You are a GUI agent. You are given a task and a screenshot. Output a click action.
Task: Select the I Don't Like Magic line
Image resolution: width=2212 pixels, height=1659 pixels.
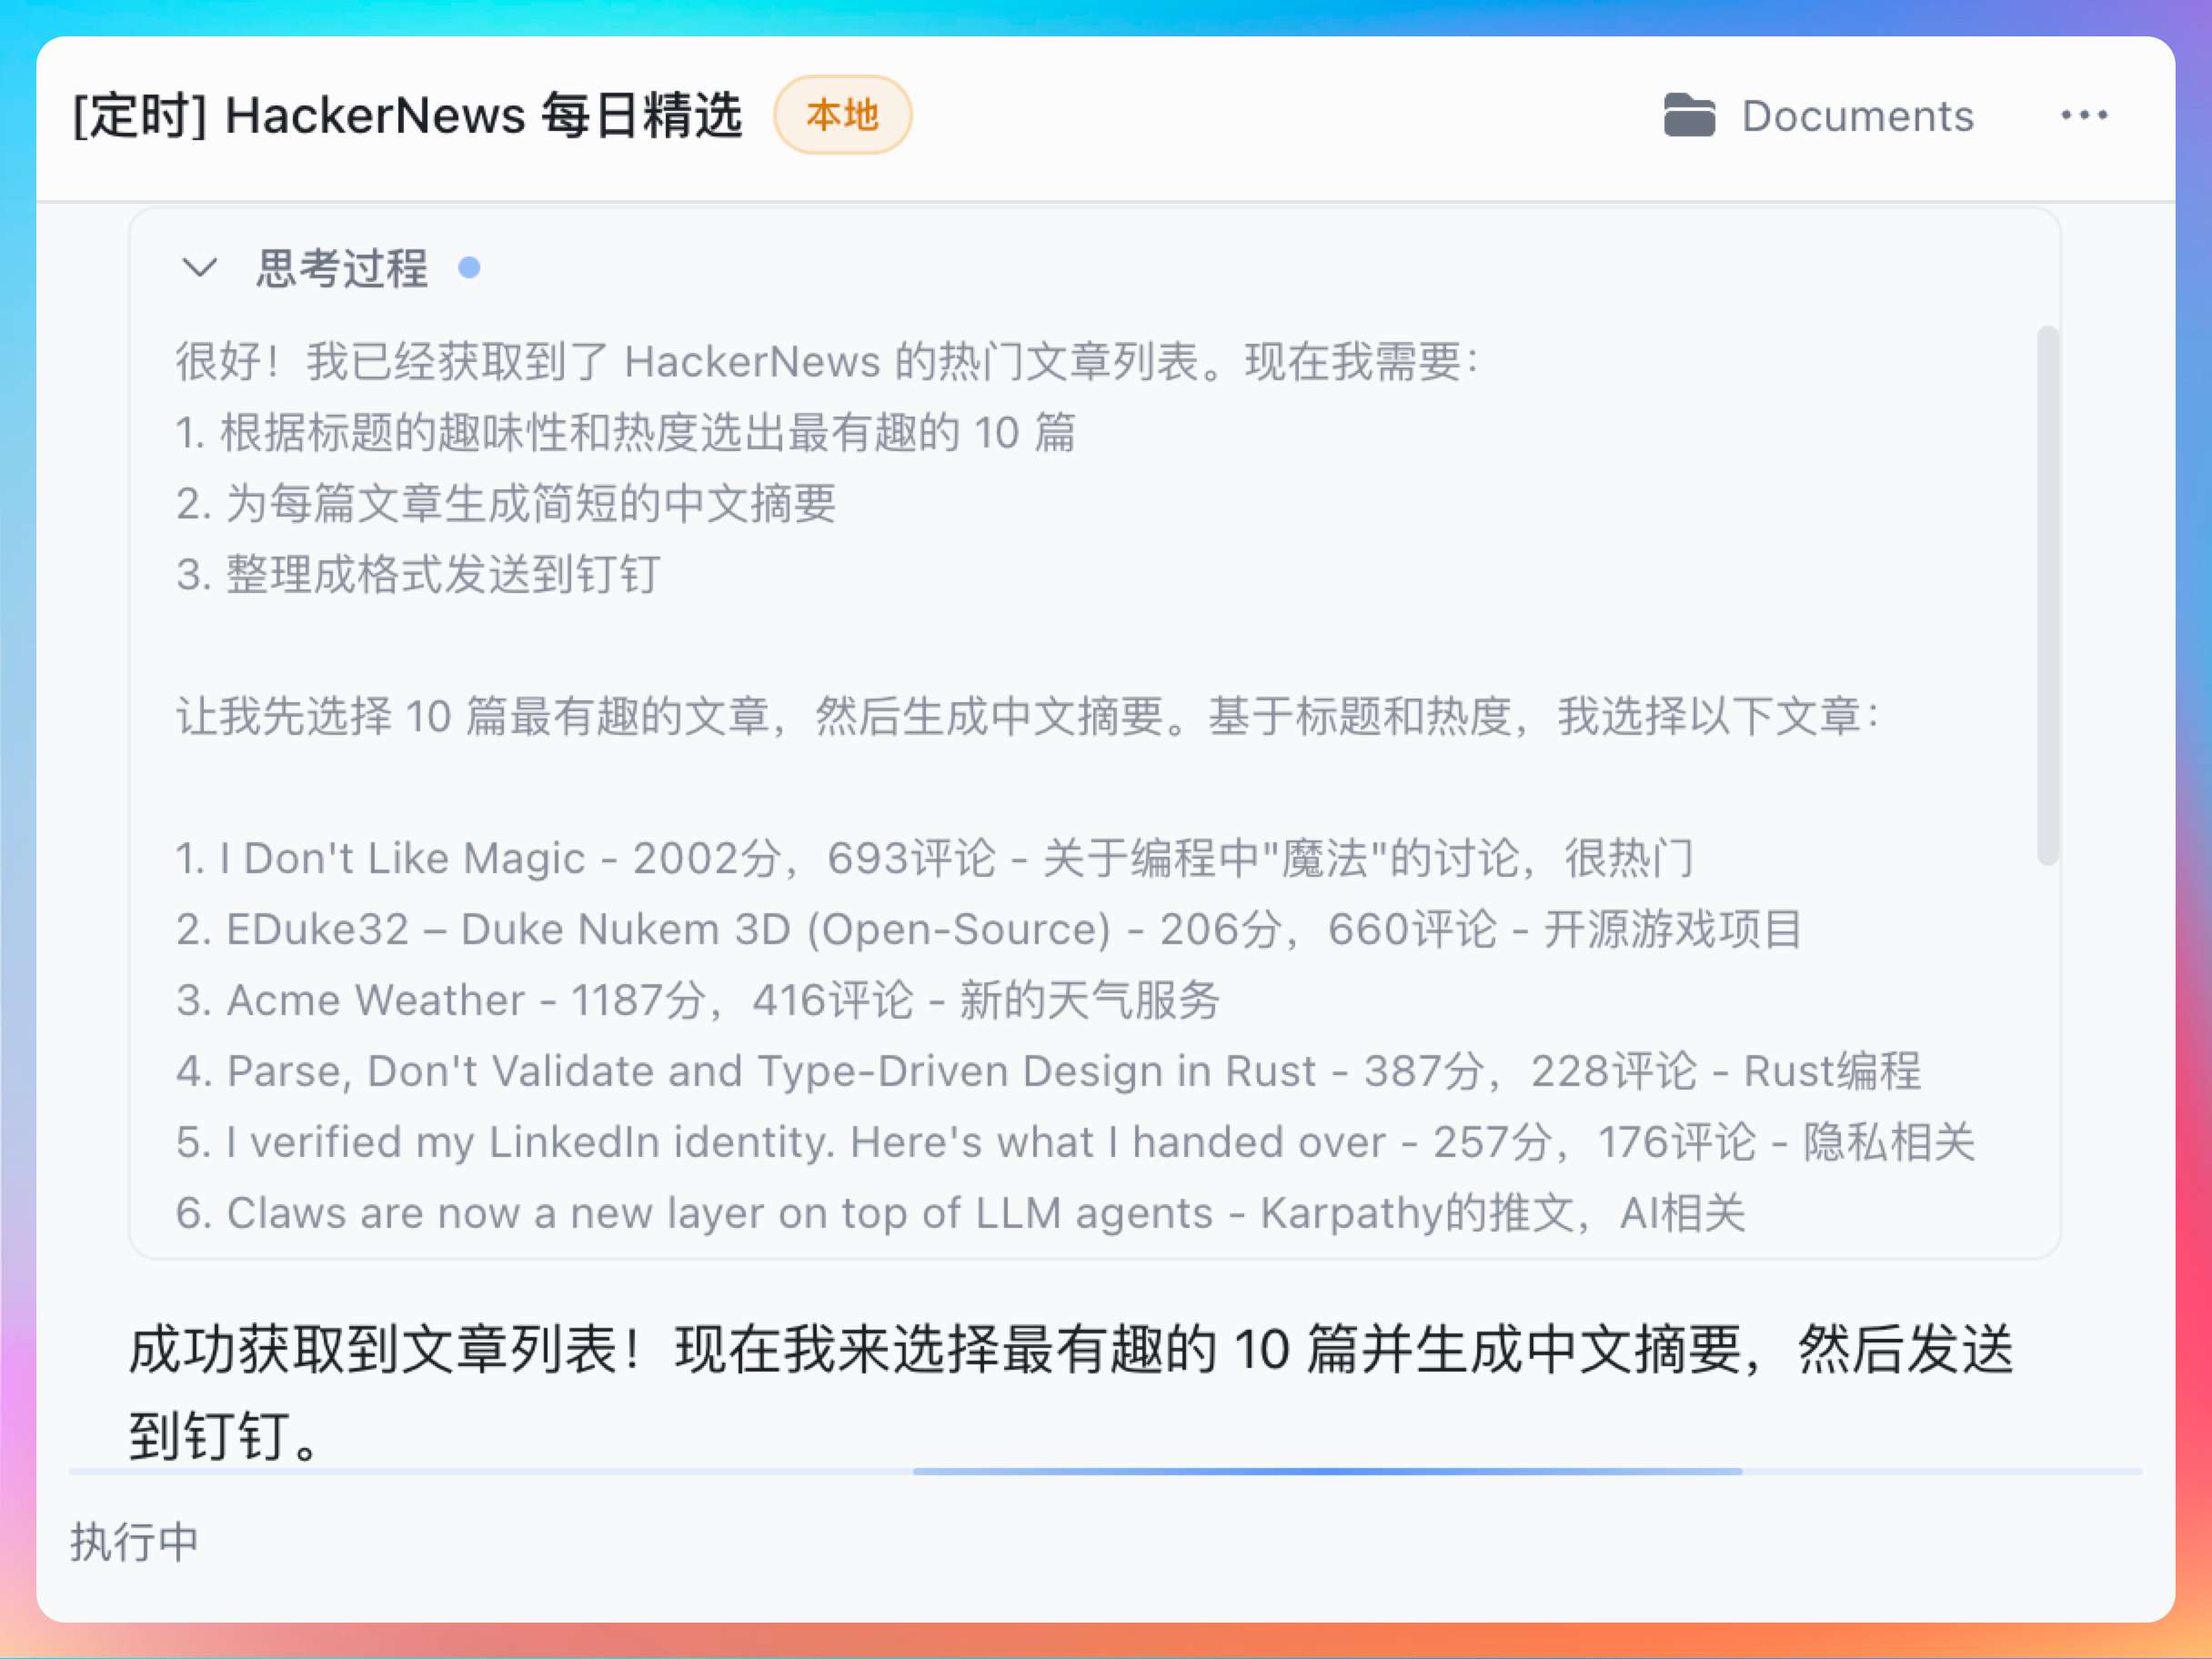934,858
